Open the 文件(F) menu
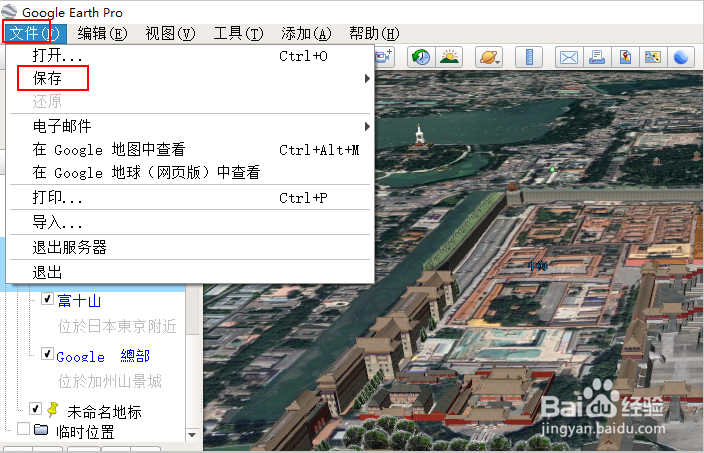This screenshot has width=704, height=453. tap(35, 33)
